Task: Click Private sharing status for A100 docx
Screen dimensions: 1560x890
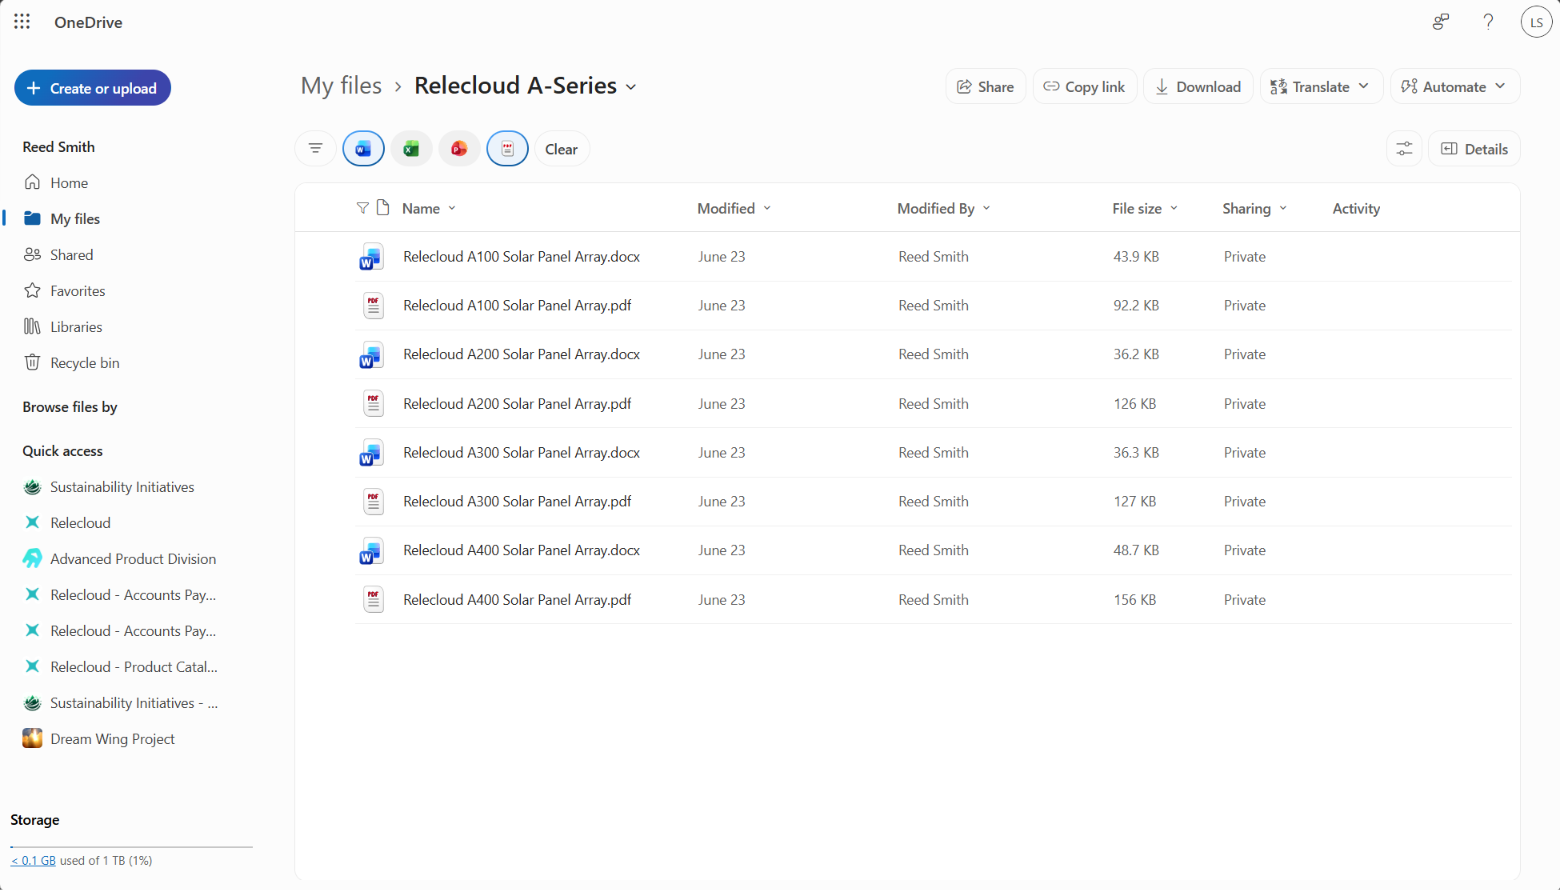Action: [x=1245, y=257]
